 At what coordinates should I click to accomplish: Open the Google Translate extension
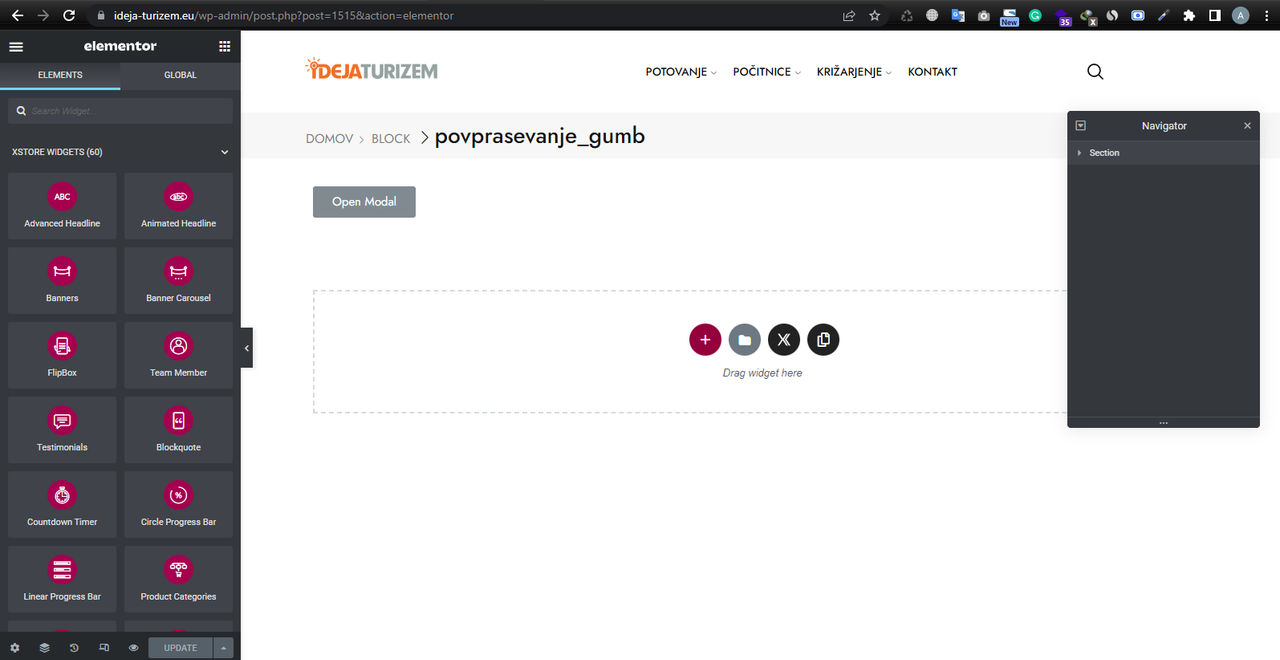click(958, 16)
